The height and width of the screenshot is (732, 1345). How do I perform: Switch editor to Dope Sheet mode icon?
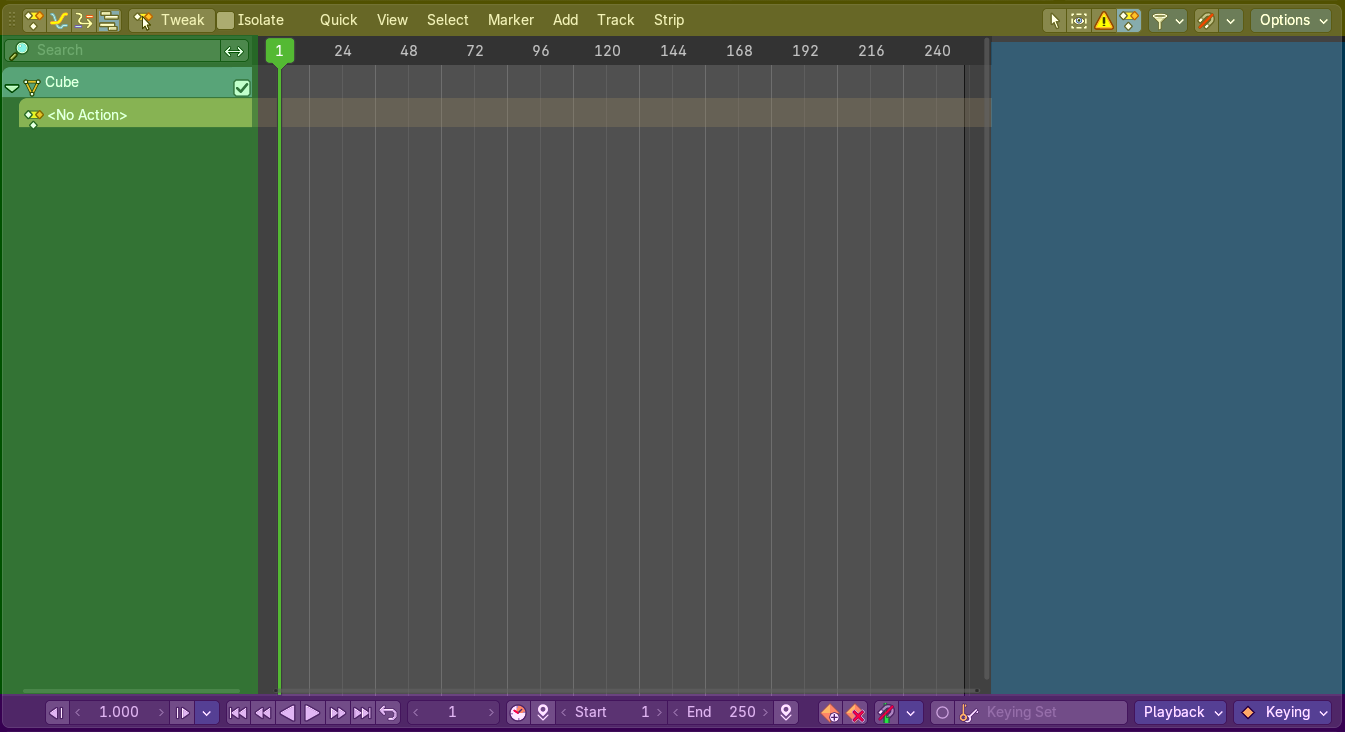(34, 20)
